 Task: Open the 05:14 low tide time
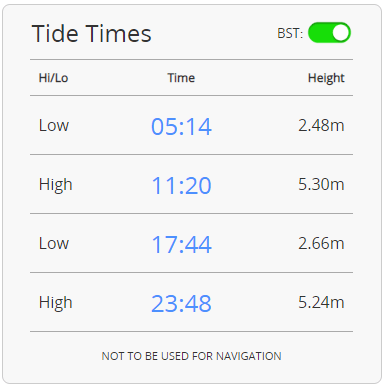pos(181,127)
